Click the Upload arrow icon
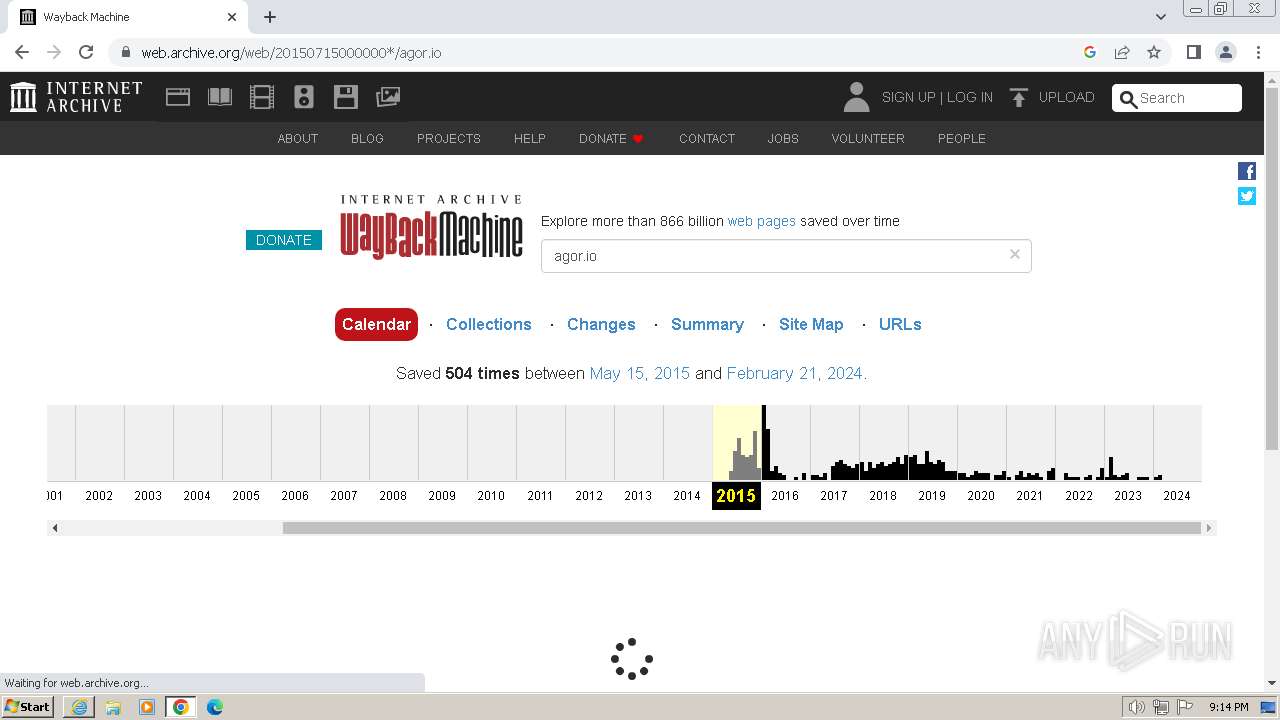The height and width of the screenshot is (720, 1280). click(x=1019, y=97)
